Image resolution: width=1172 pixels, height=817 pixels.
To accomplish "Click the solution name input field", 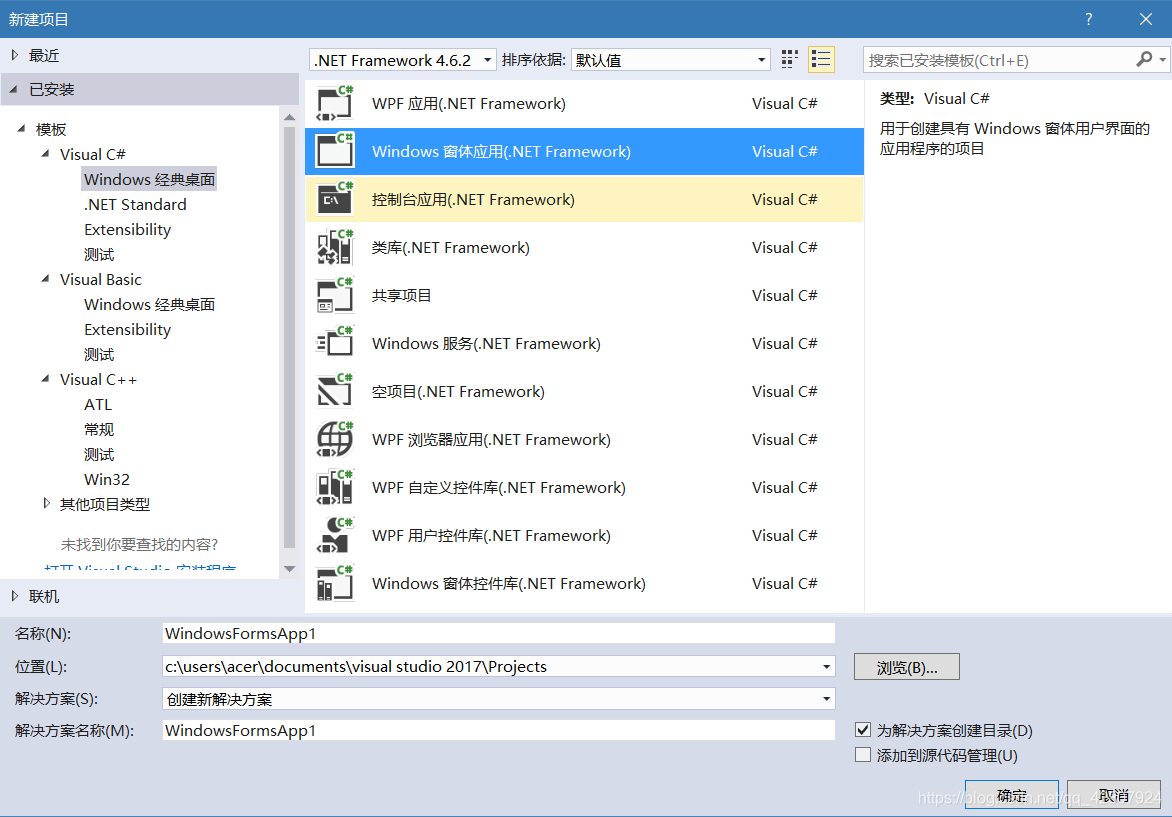I will point(499,730).
